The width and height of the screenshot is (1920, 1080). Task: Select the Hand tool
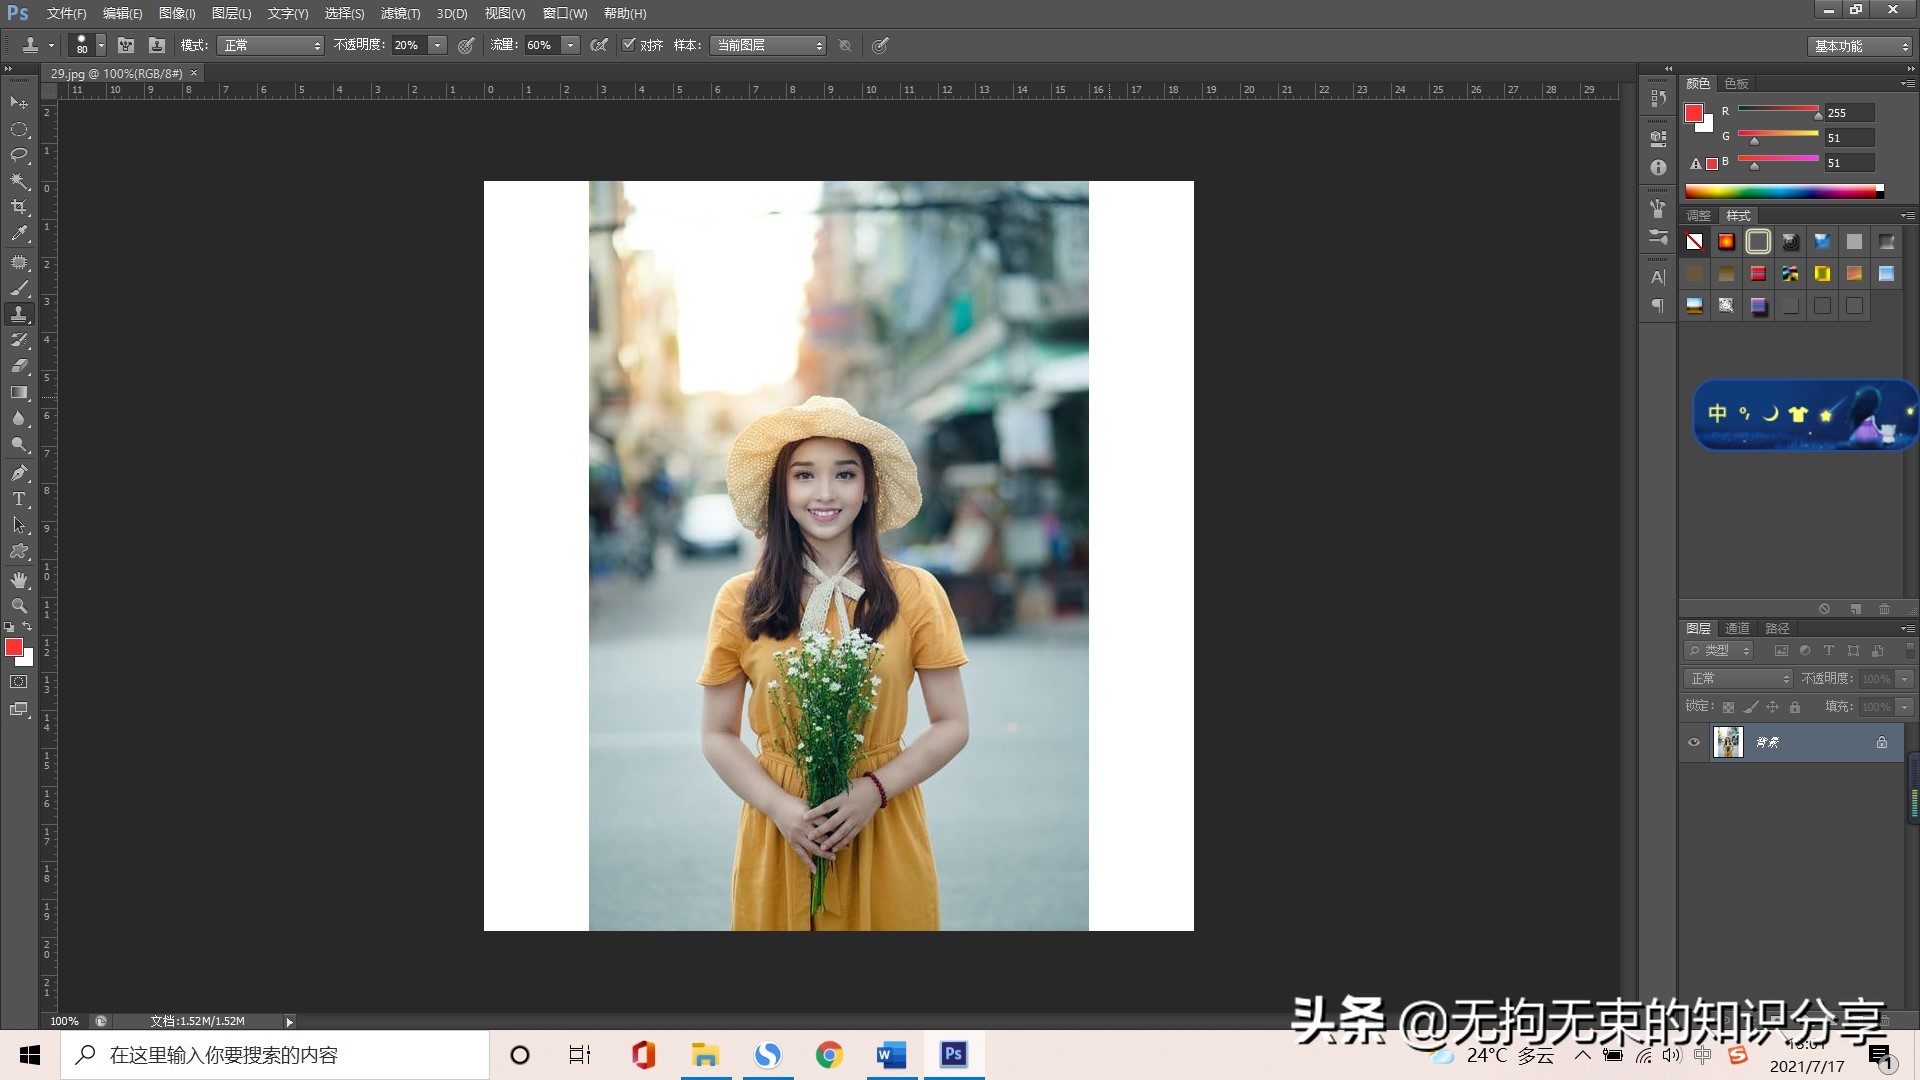(x=19, y=580)
